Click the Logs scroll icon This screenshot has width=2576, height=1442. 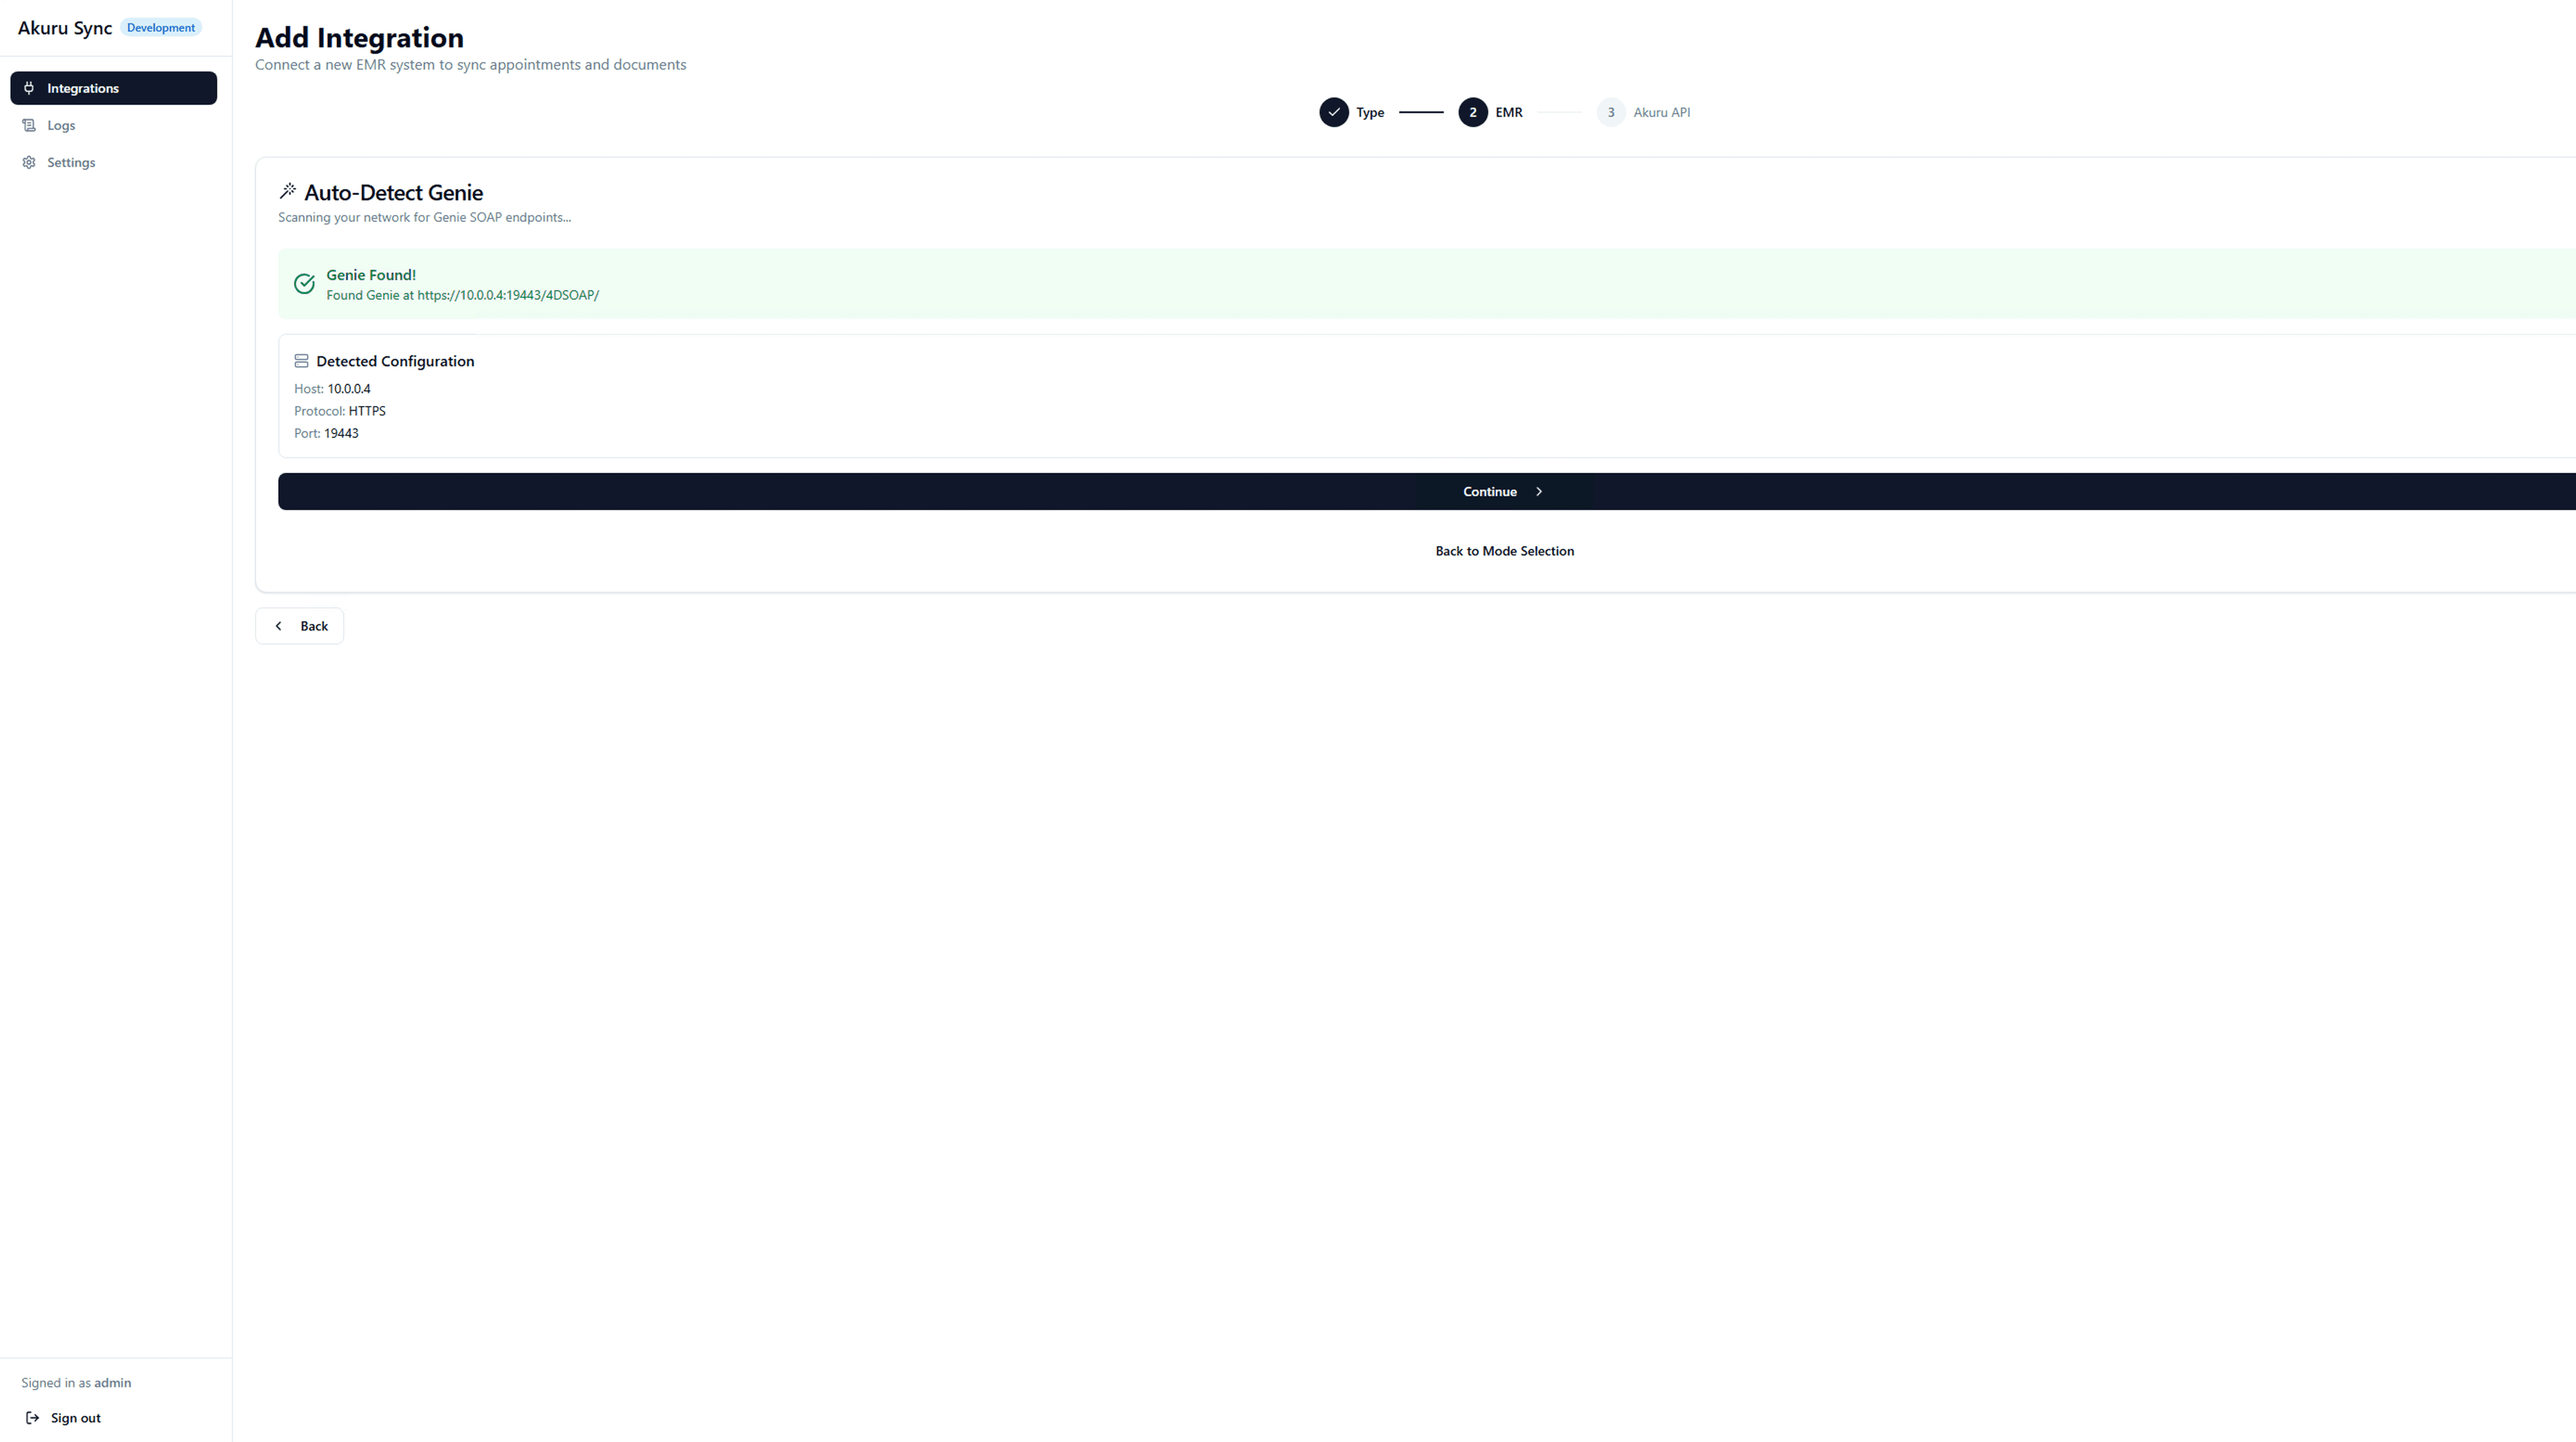pos(29,125)
